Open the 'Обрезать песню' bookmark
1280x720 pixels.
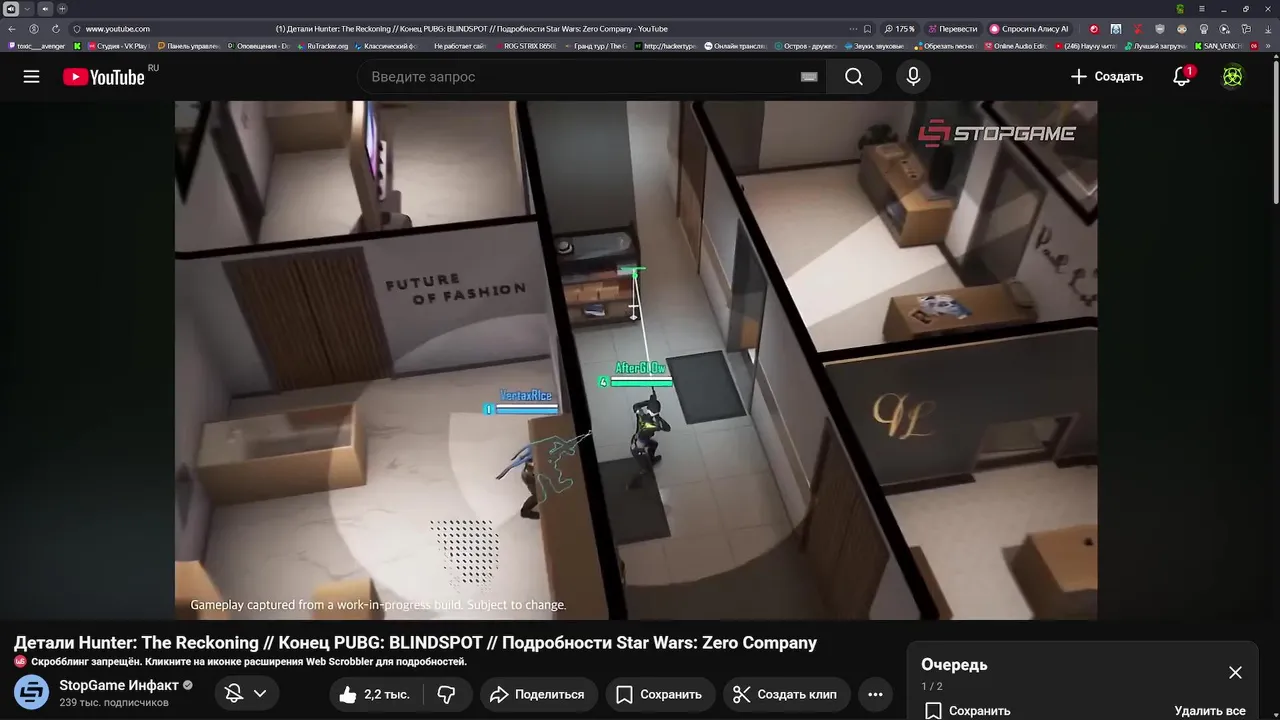click(944, 46)
